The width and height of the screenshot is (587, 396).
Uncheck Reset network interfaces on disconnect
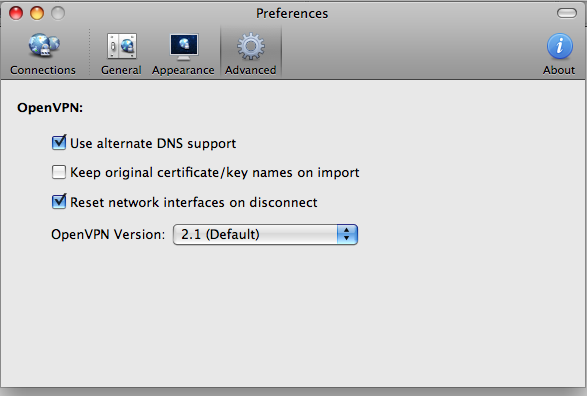click(x=59, y=202)
